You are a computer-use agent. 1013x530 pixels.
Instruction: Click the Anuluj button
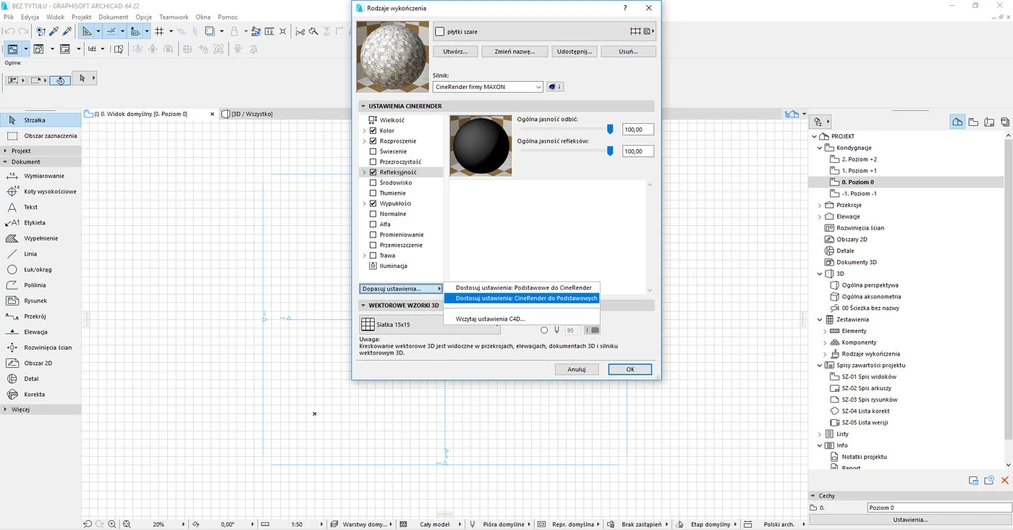point(576,370)
